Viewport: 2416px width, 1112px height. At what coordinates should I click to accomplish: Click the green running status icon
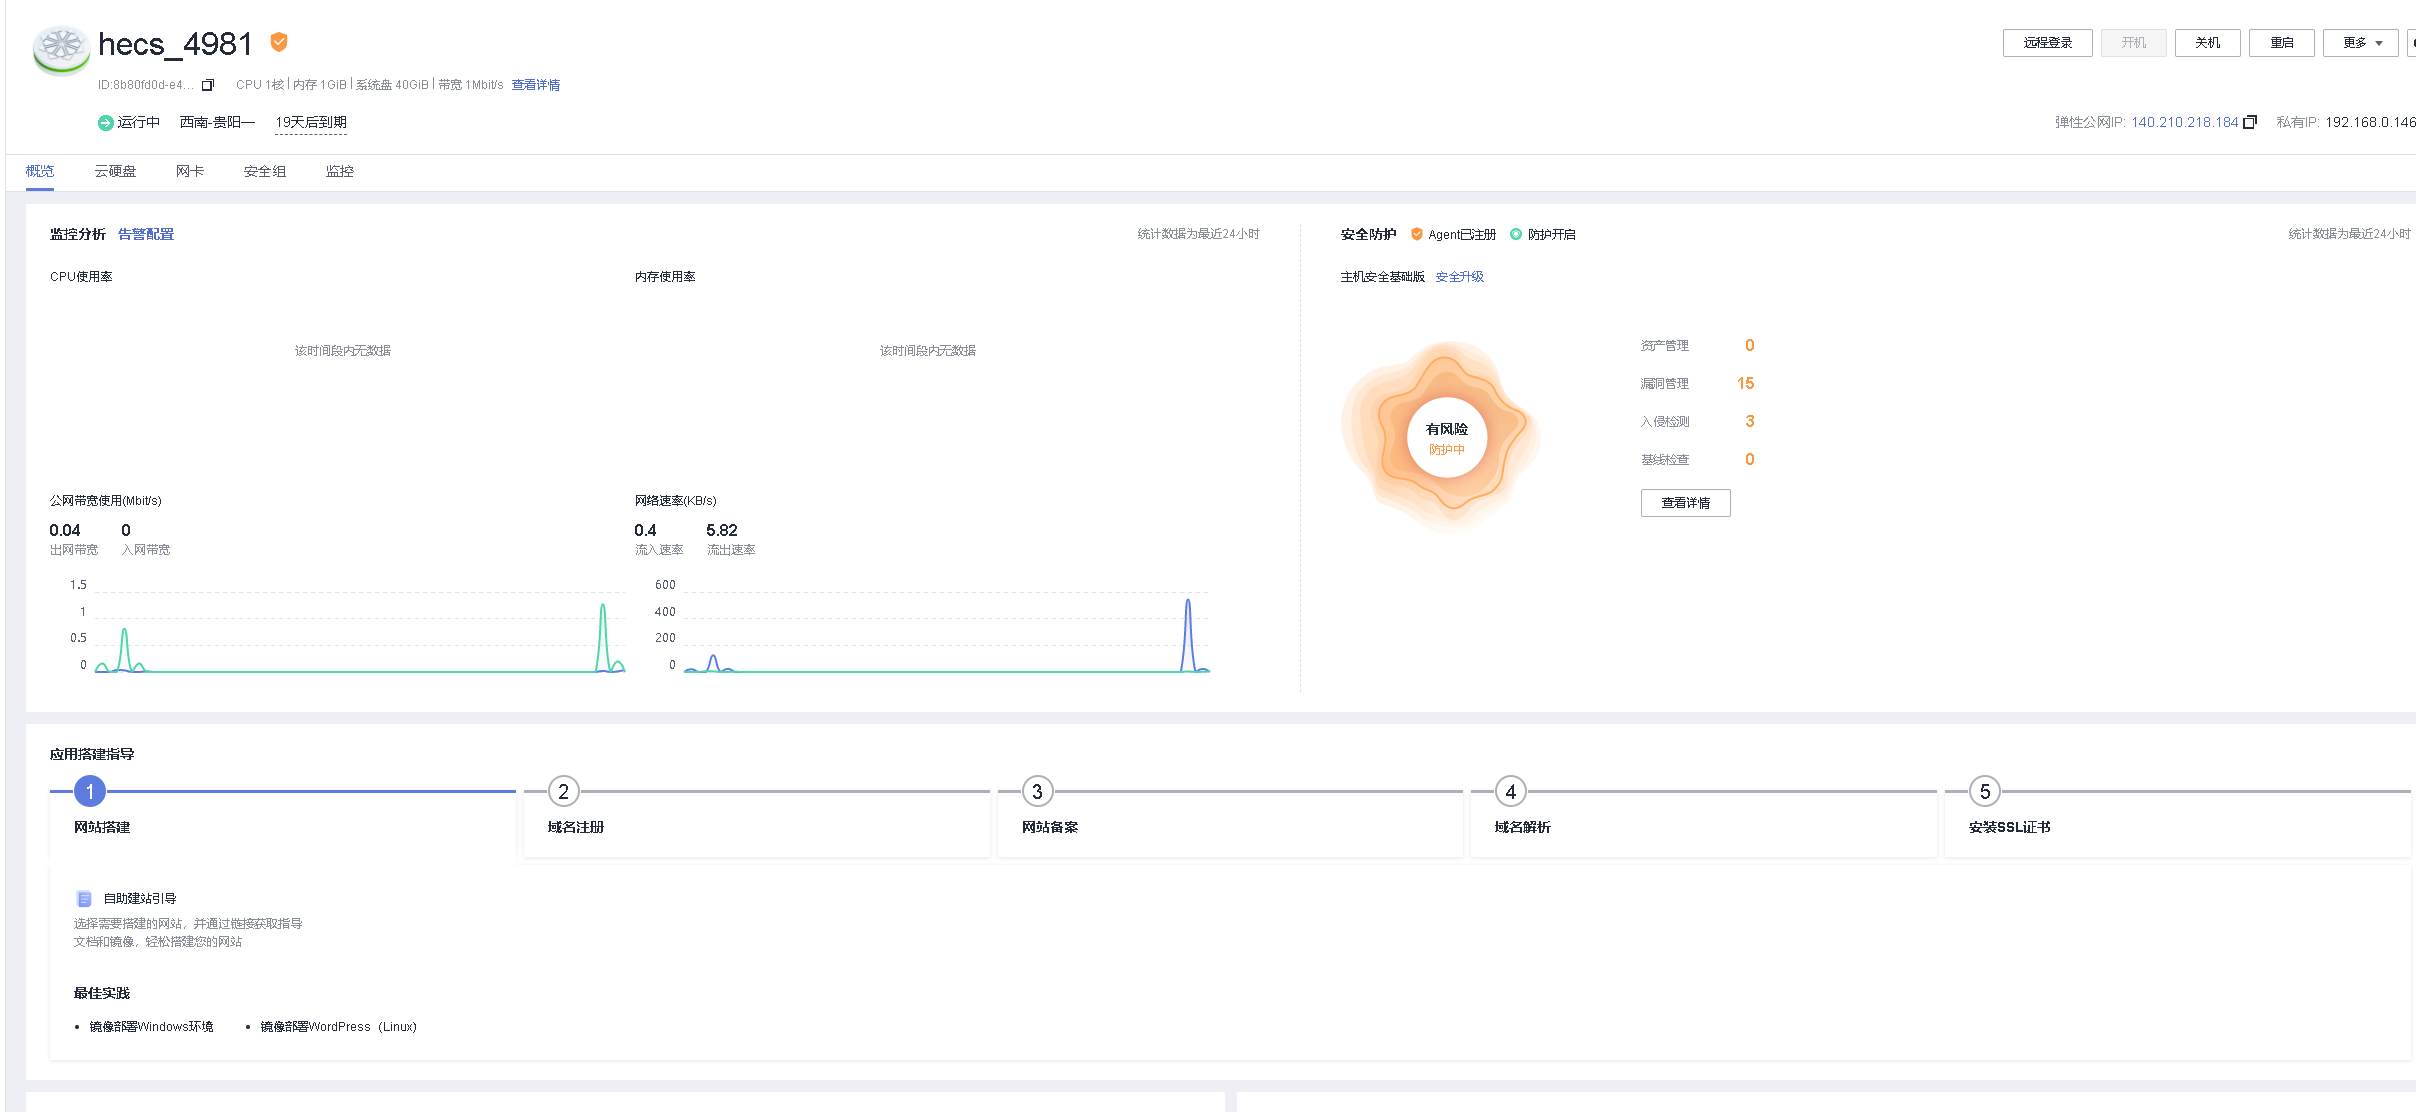105,123
